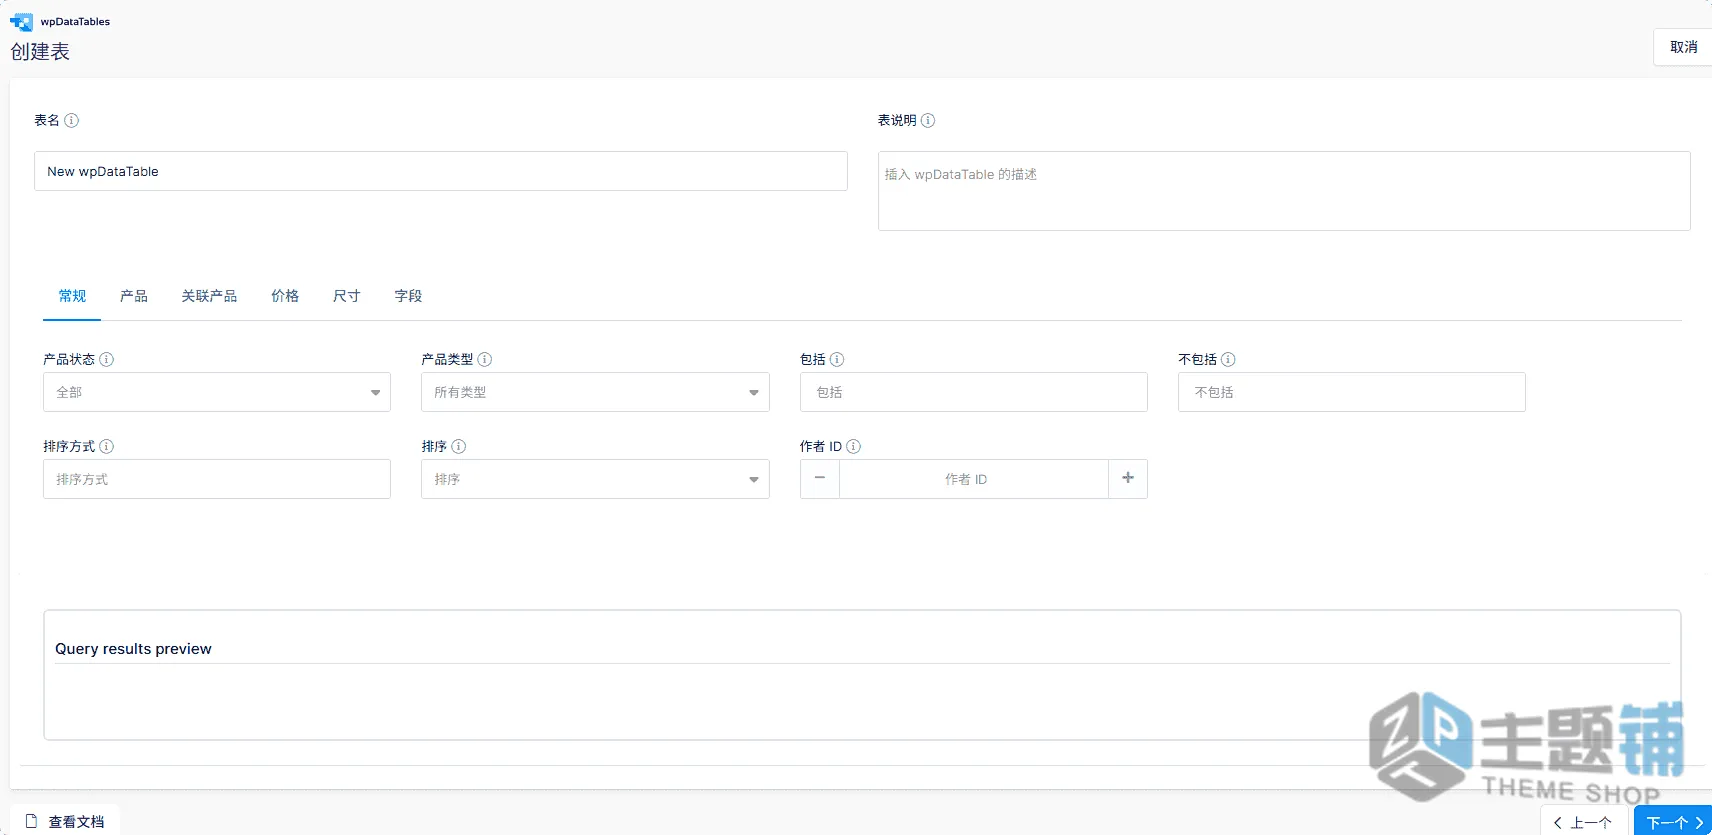Go back with 上一个 button
Screen dimensions: 1712x835
click(1582, 822)
